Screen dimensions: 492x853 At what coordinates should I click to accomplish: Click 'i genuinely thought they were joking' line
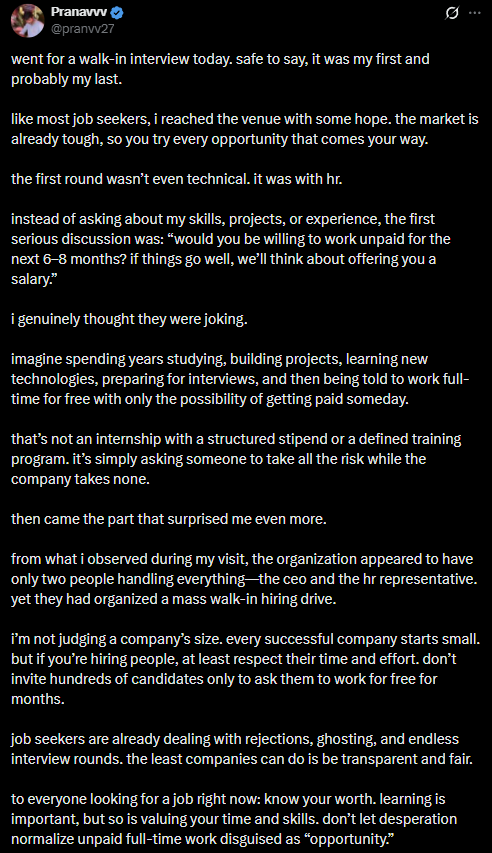(x=130, y=319)
